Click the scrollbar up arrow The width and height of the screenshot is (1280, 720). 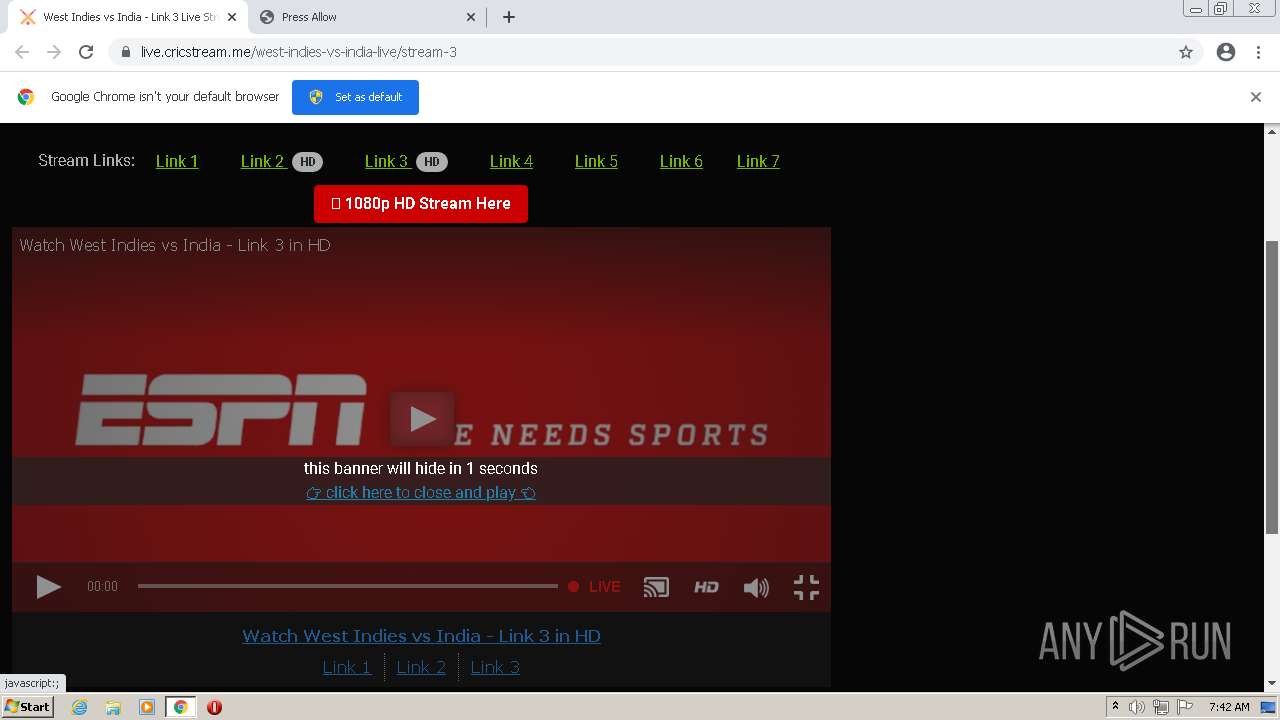pyautogui.click(x=1272, y=131)
